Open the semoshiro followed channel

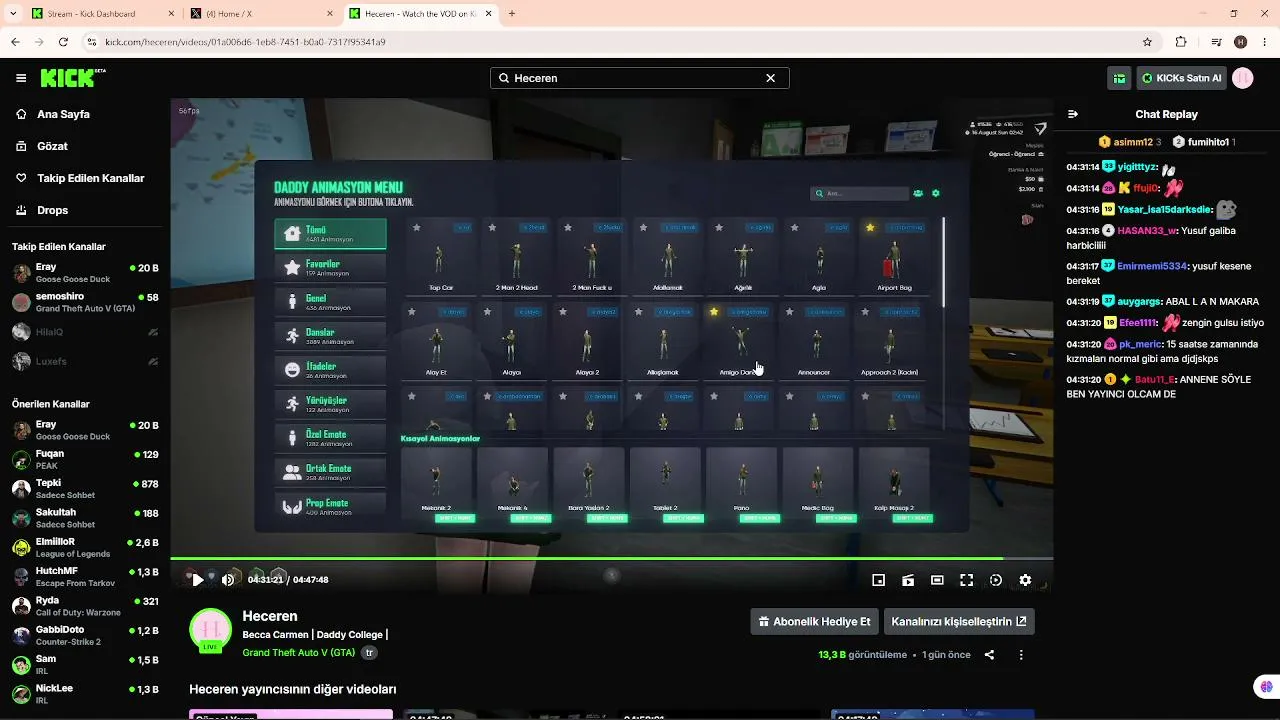coord(85,303)
